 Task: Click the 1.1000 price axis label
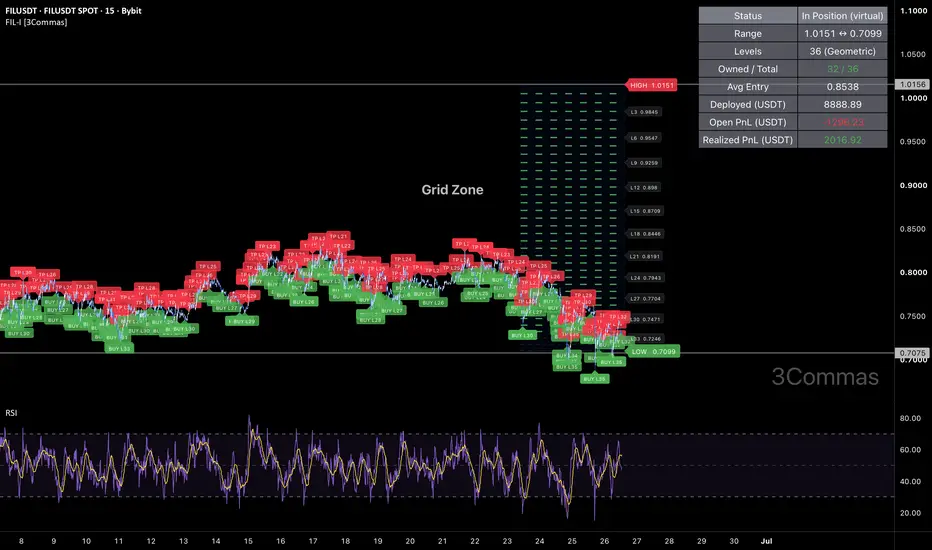click(913, 11)
